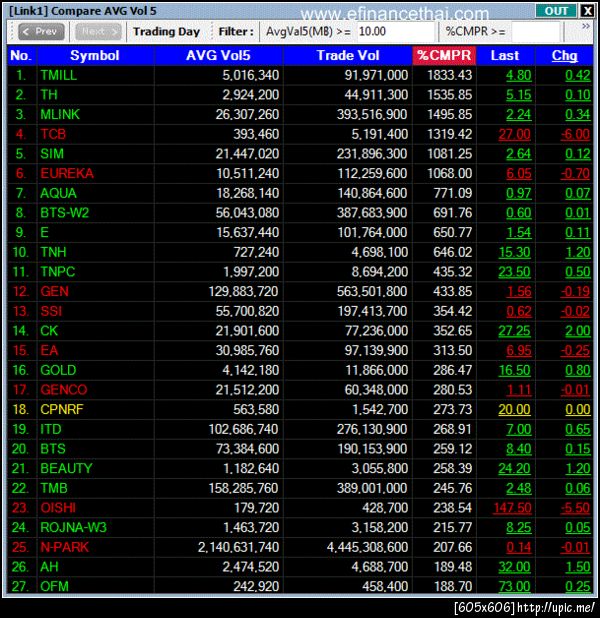This screenshot has height=618, width=600.
Task: Click the AvgVal5(MB) filter input field
Action: tap(395, 32)
